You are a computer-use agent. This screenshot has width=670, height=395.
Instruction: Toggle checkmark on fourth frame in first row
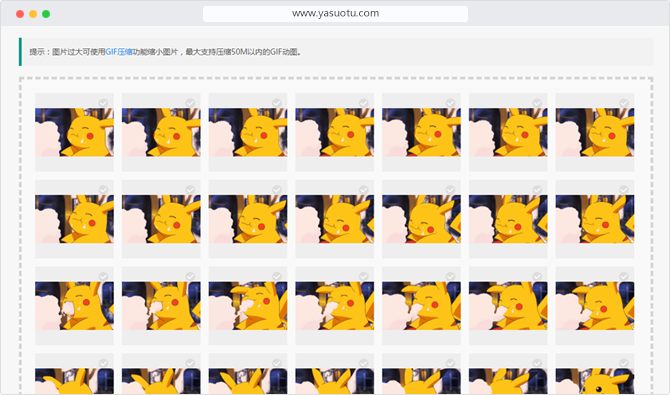pyautogui.click(x=364, y=103)
